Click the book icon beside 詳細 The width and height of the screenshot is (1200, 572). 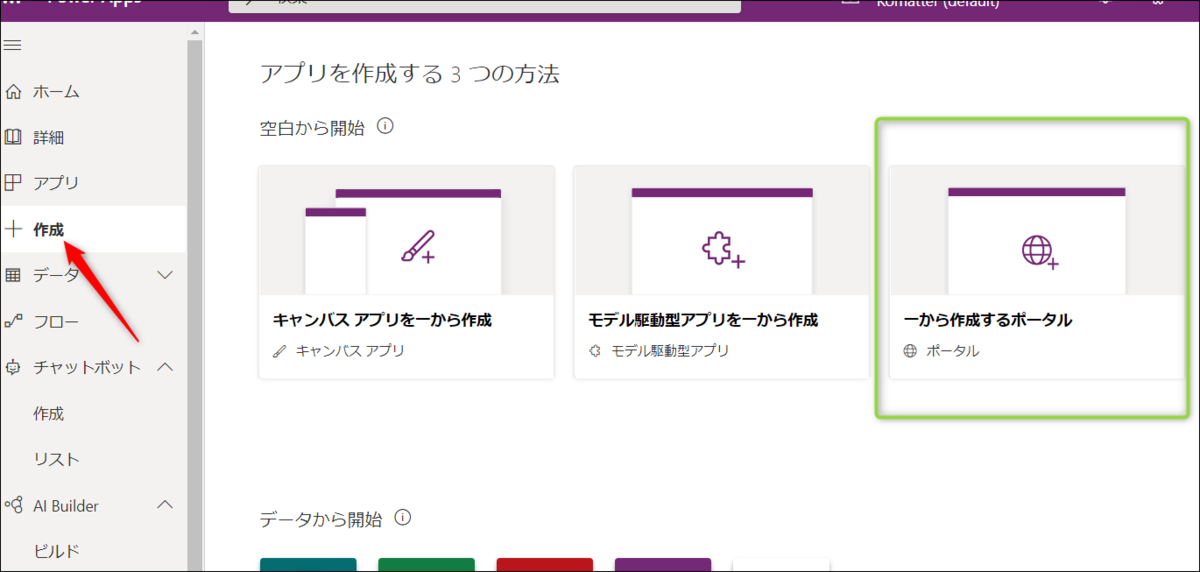click(13, 138)
